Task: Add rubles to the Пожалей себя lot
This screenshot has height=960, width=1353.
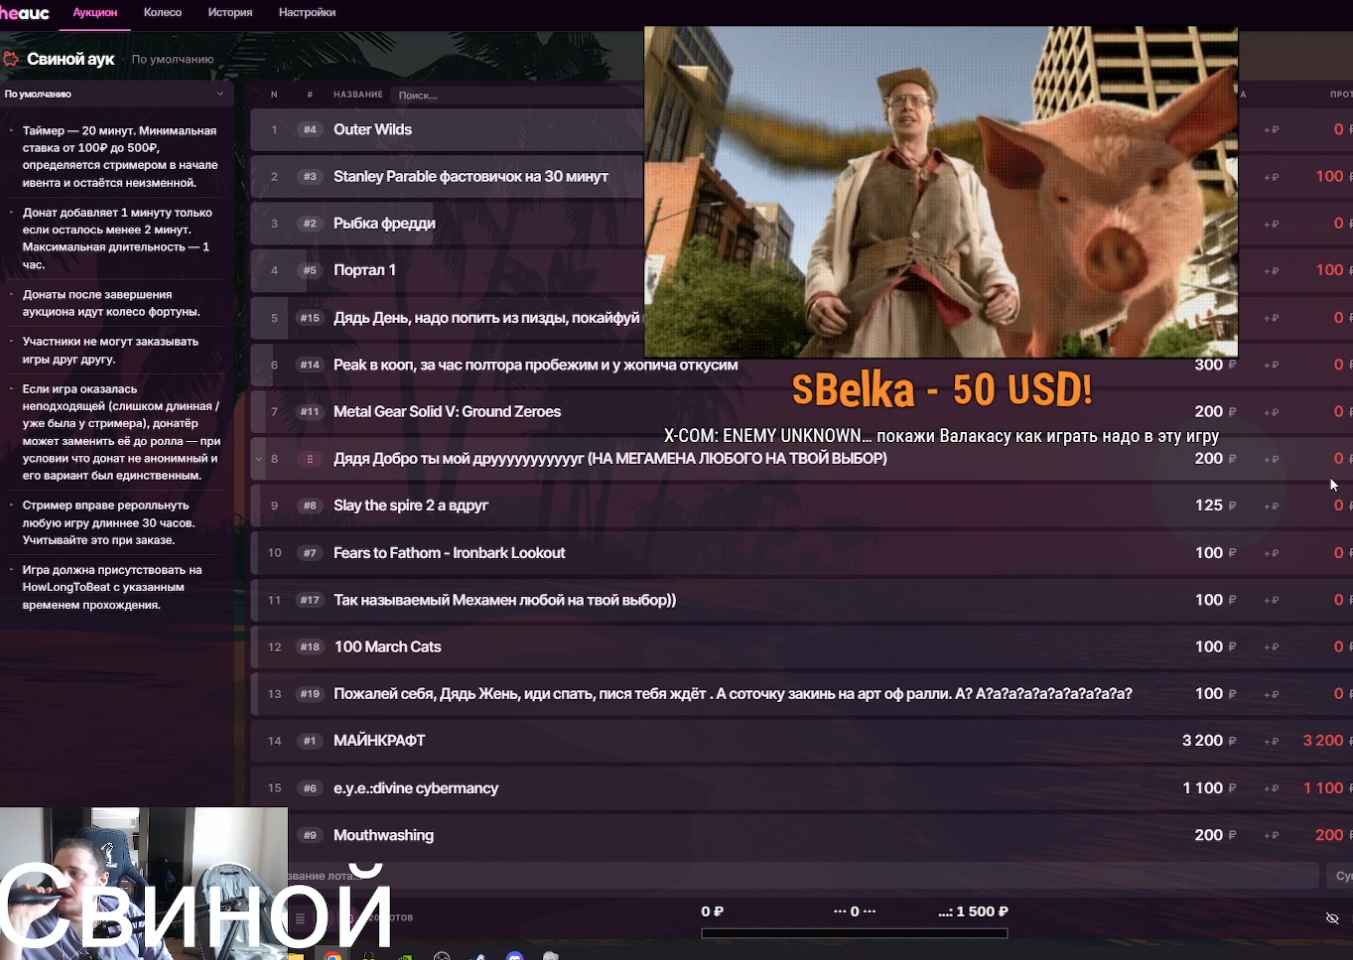Action: (x=1271, y=694)
